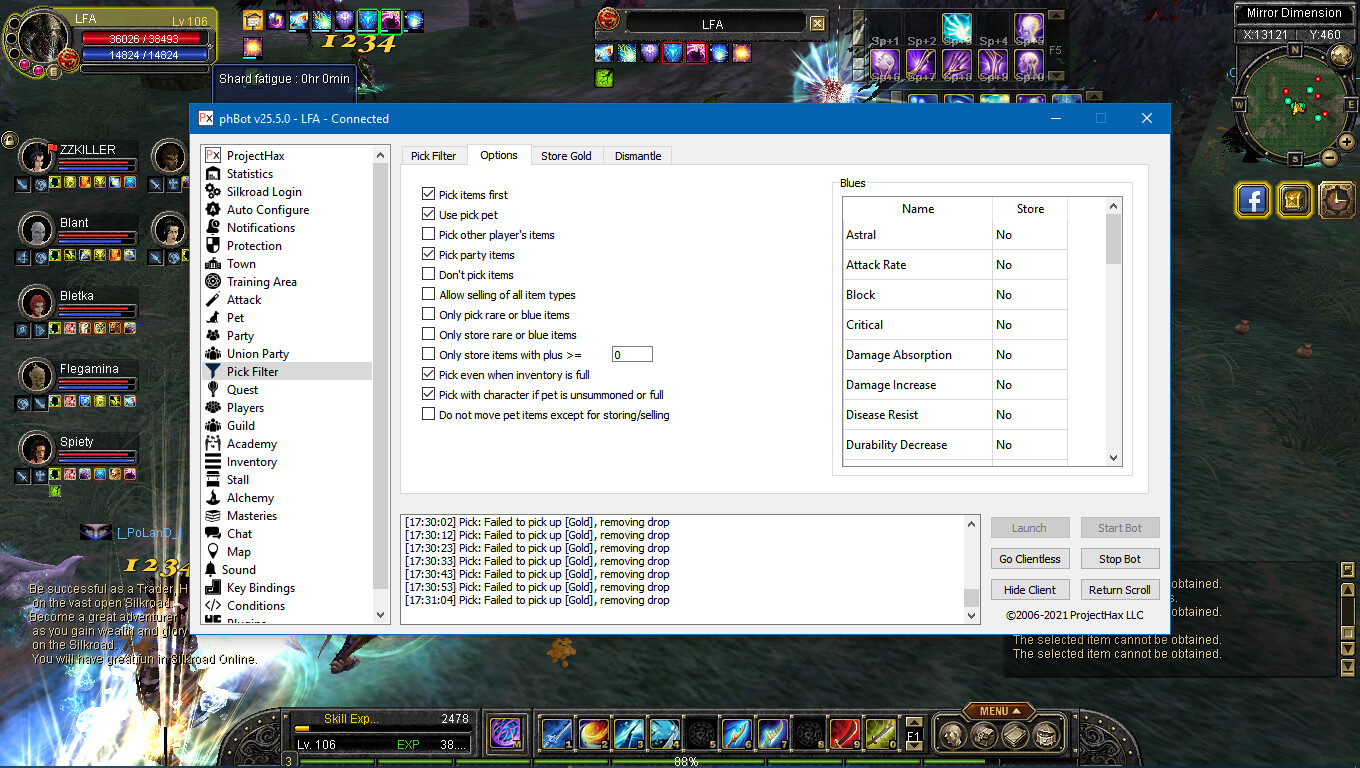Switch to the Dismantle tab
The width and height of the screenshot is (1360, 768).
[638, 156]
